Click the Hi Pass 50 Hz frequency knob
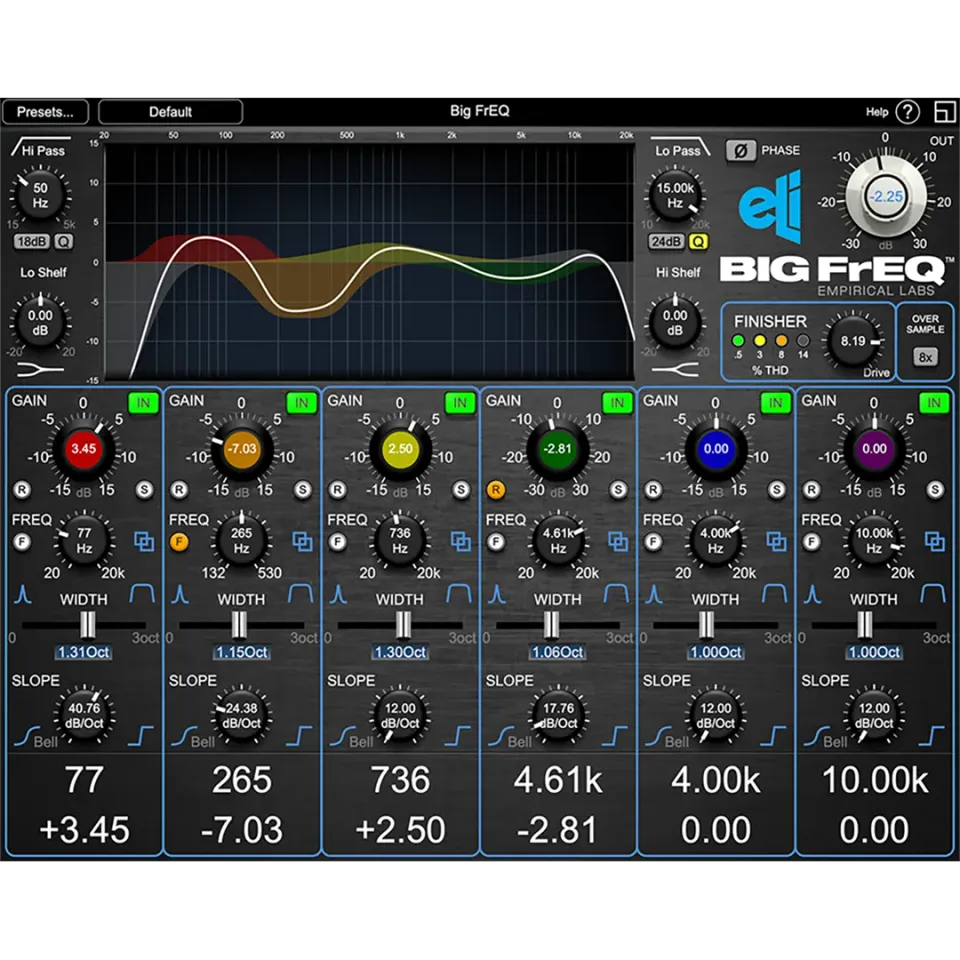 [x=40, y=195]
